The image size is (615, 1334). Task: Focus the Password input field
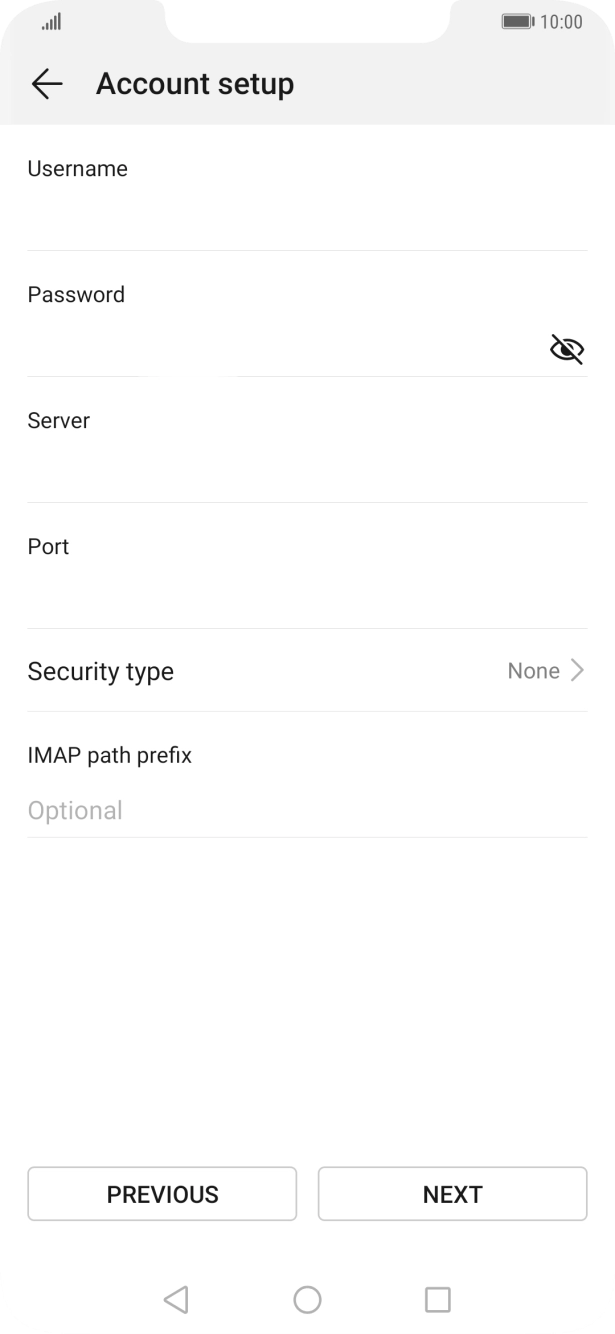[x=280, y=348]
